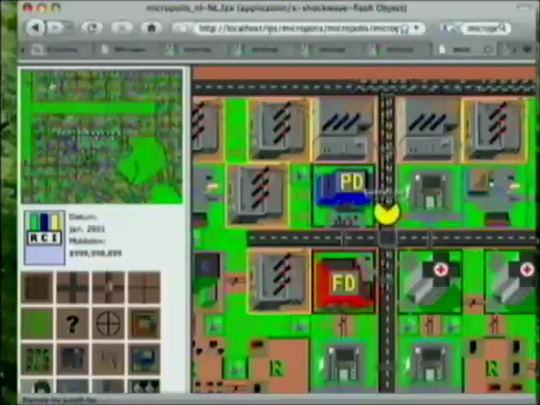
Task: Switch to the second browser tab
Action: [125, 50]
